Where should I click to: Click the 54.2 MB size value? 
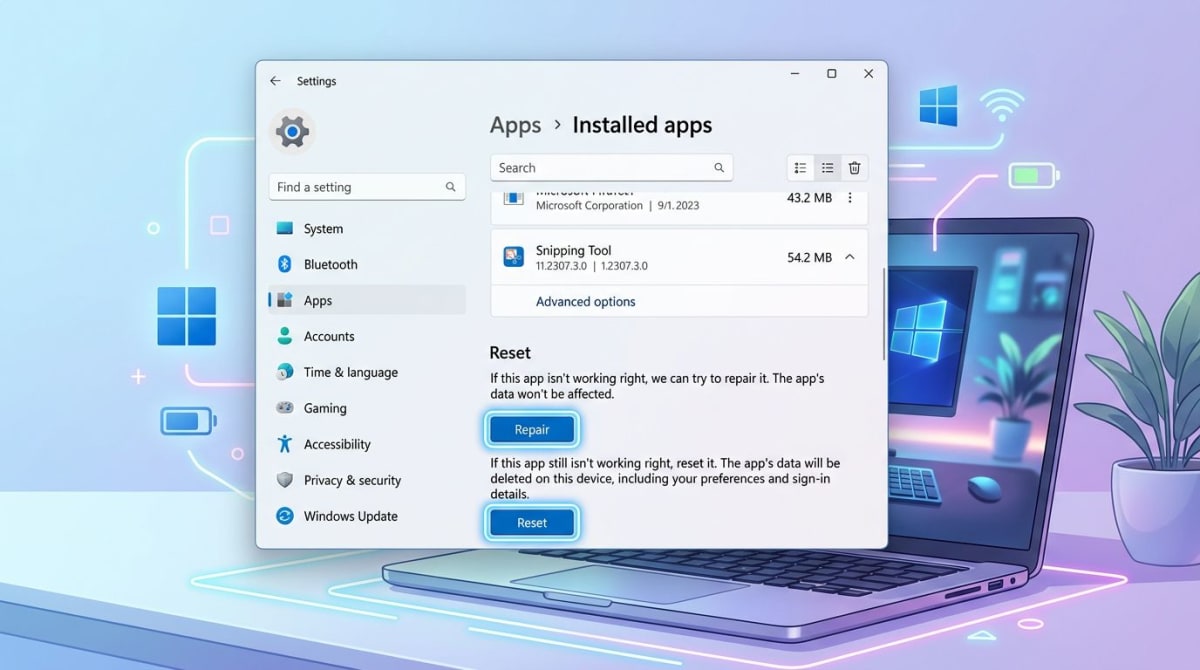pyautogui.click(x=809, y=257)
